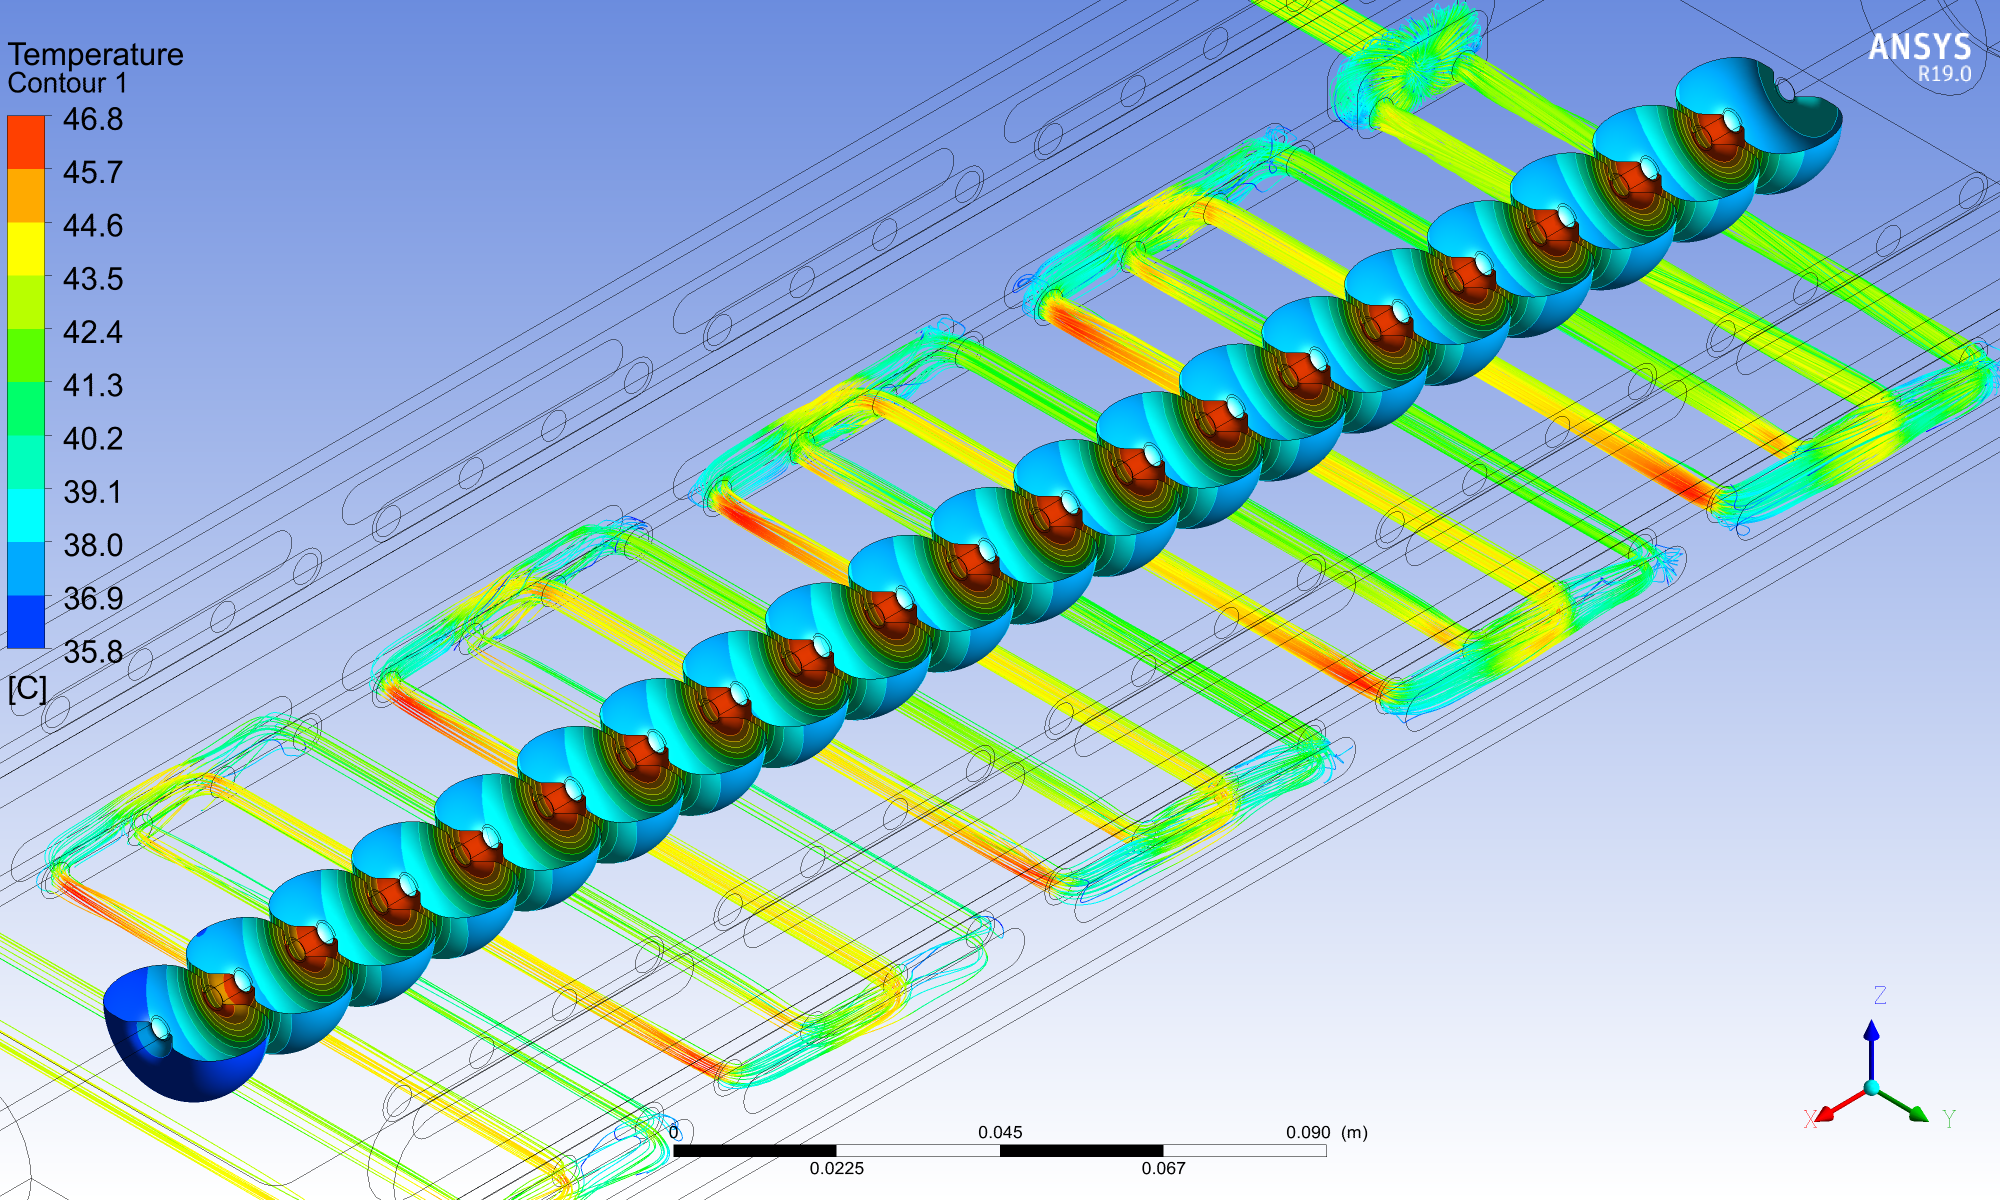Screen dimensions: 2000x1200
Task: Select the 'Contour 1' legend subtitle
Action: [68, 83]
